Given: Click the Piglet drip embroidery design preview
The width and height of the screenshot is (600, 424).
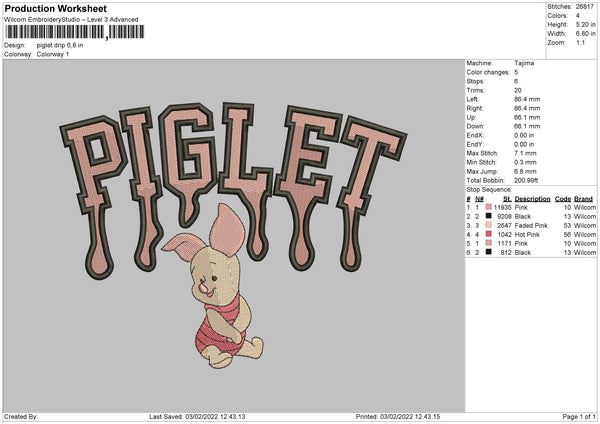Looking at the screenshot, I should tap(233, 235).
